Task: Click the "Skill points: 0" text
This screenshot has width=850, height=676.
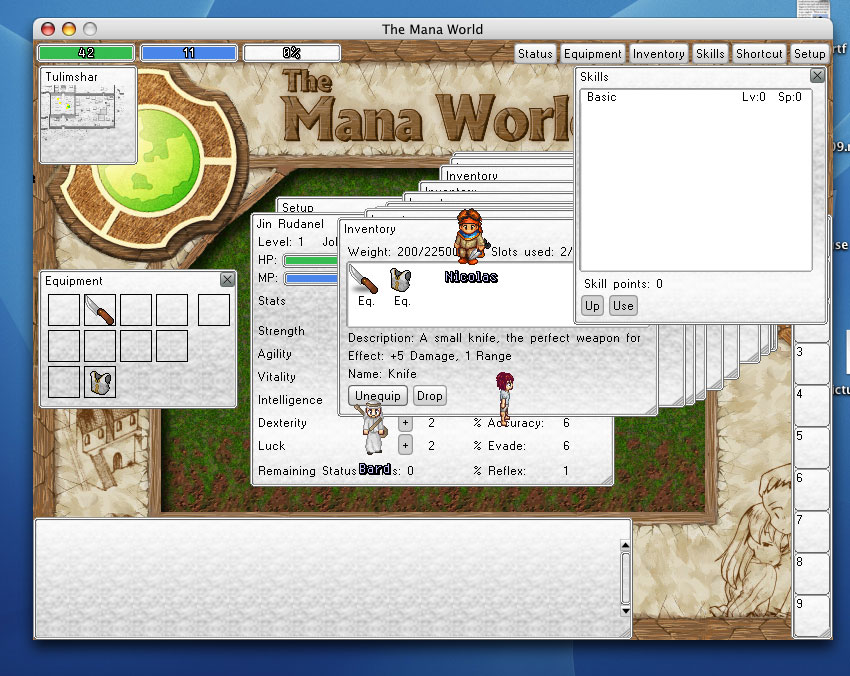Action: 623,284
